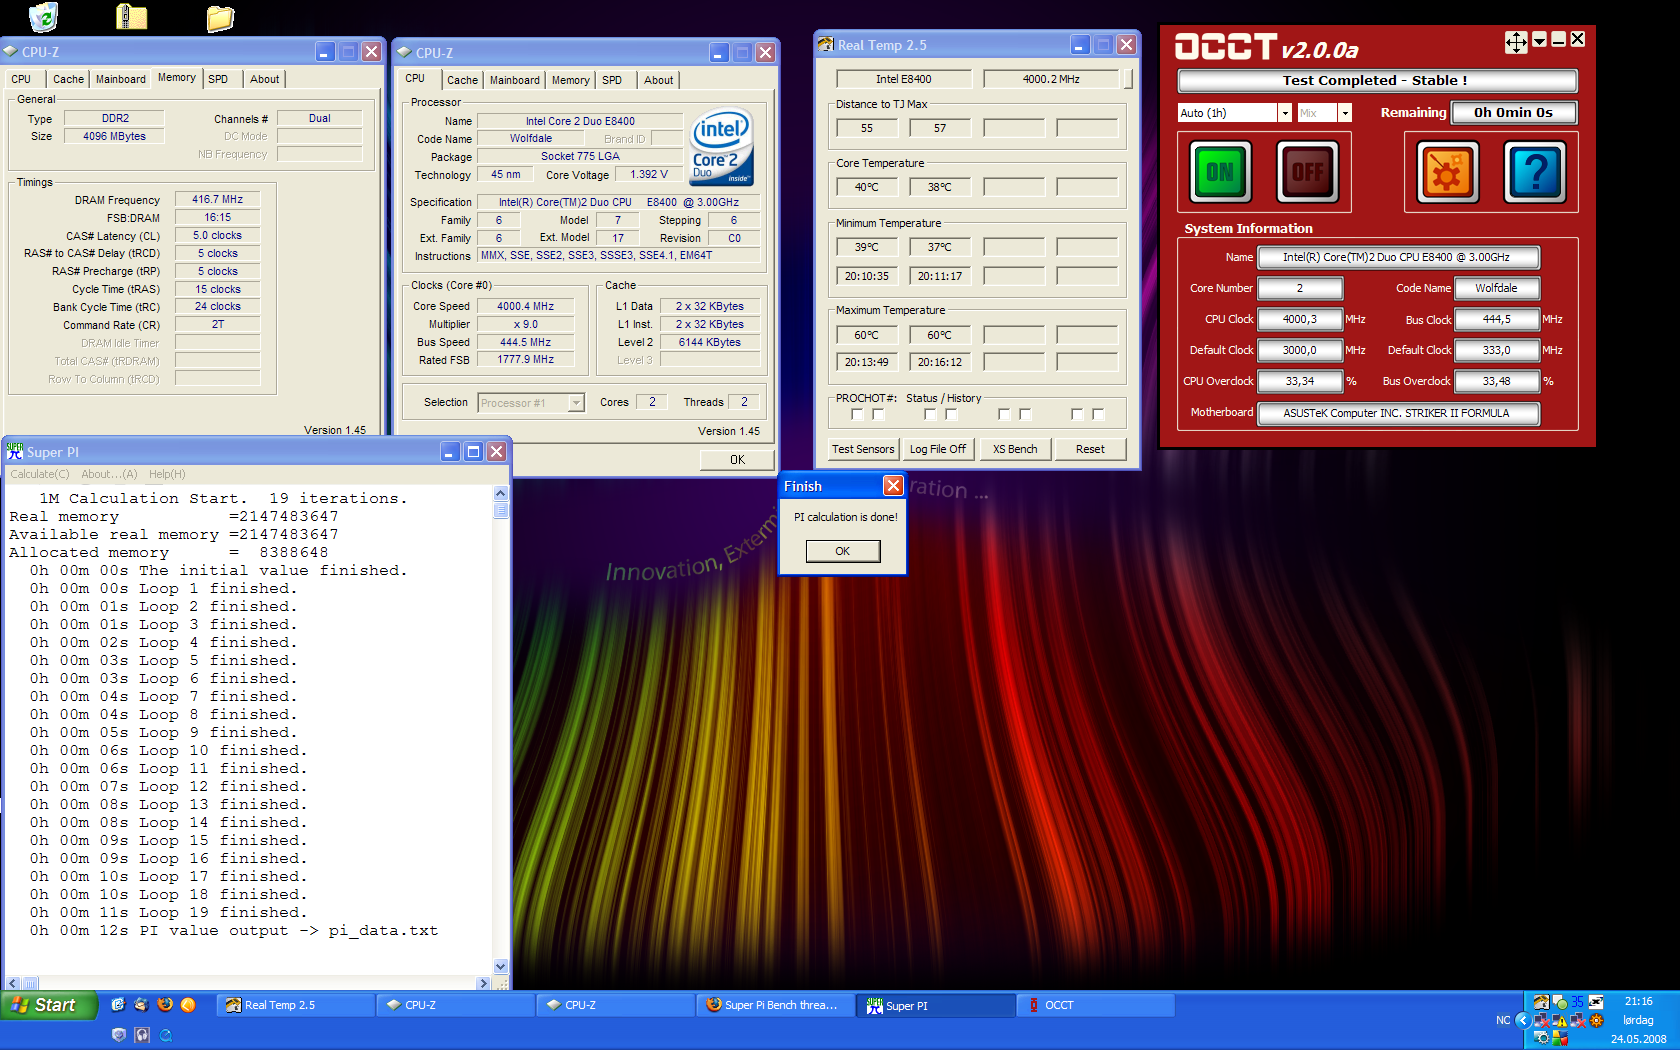Open the Help(H) menu in Super PI
The width and height of the screenshot is (1680, 1050).
(167, 474)
